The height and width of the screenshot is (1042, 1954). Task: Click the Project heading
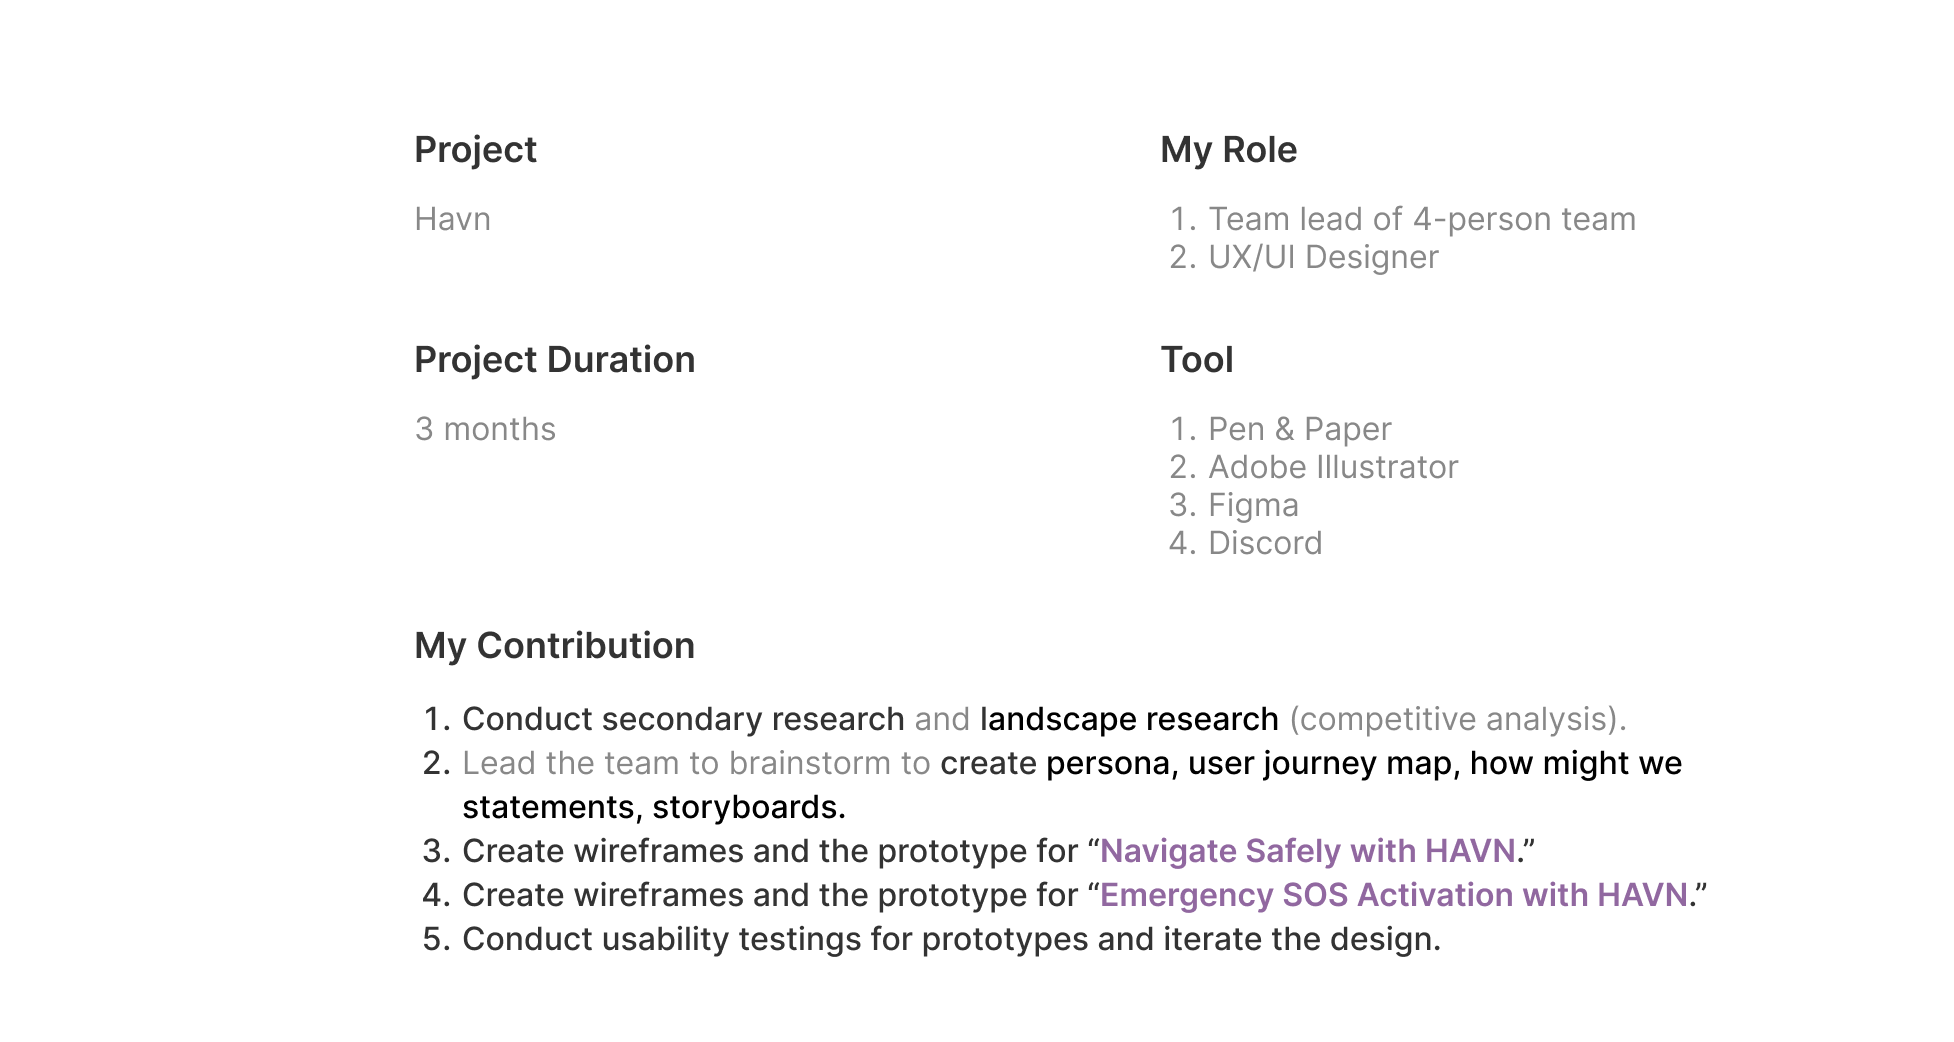476,150
